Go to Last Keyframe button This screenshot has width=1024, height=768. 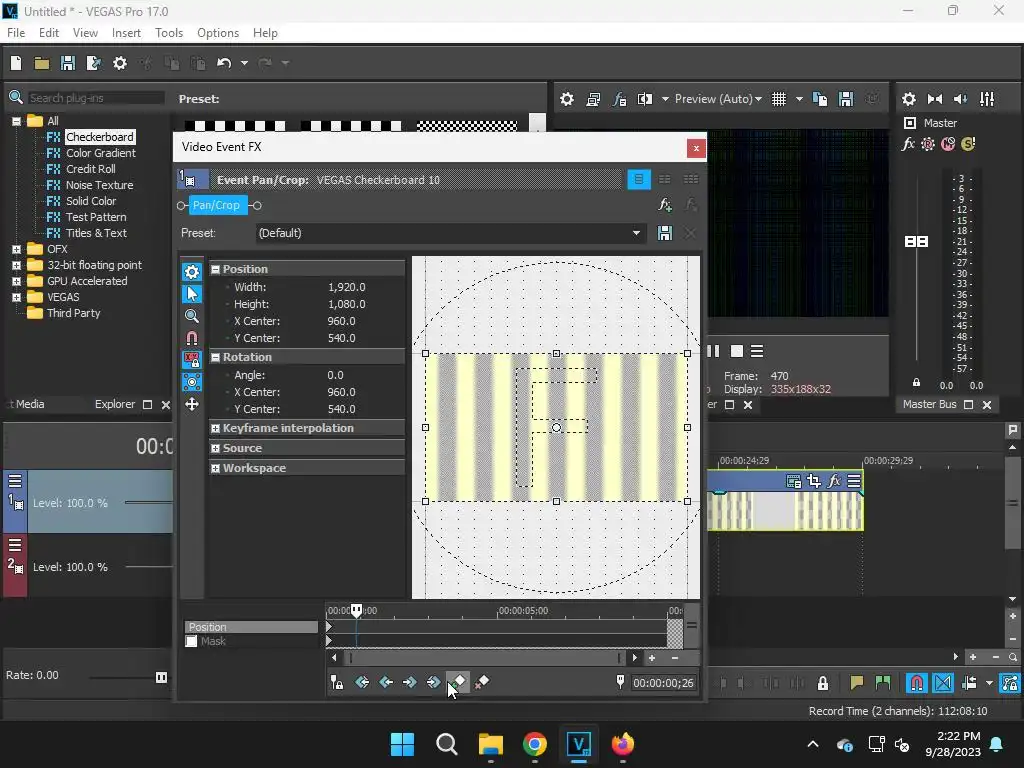pos(434,682)
